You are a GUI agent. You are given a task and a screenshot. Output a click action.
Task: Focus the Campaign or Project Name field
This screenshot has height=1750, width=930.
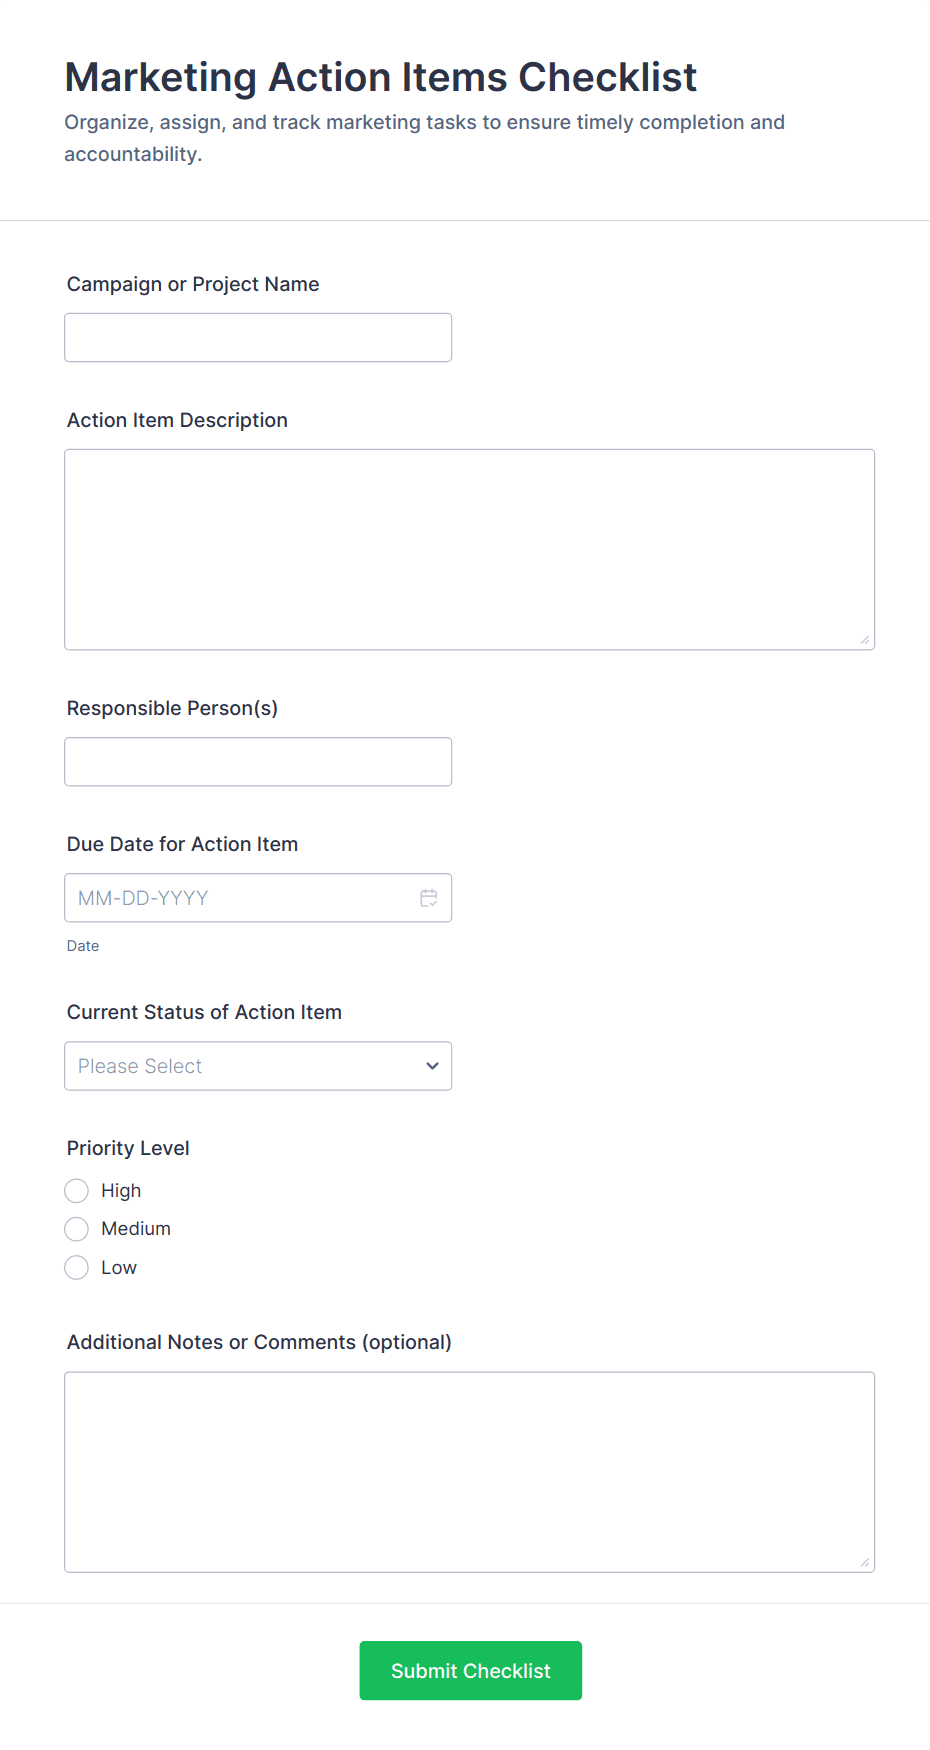click(258, 337)
